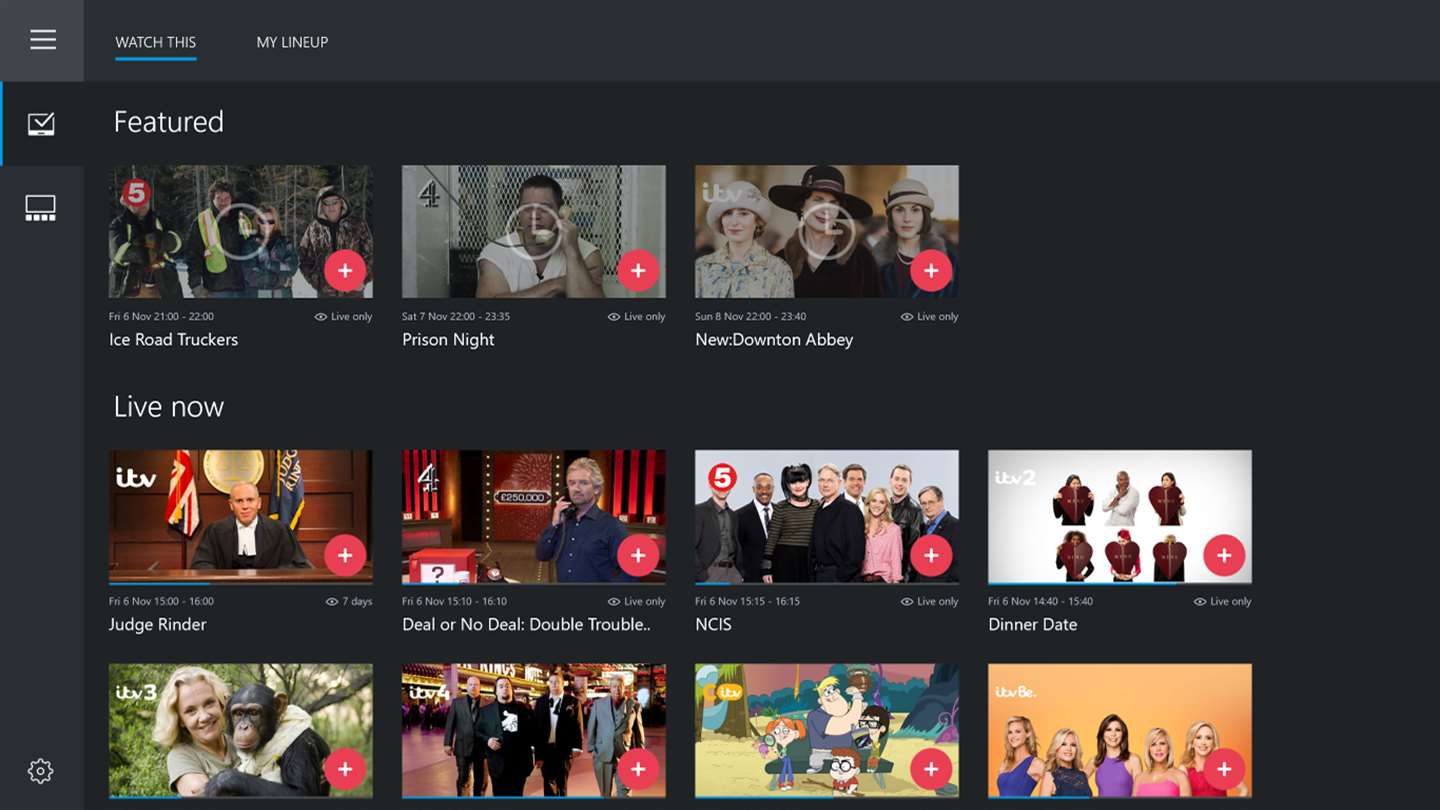Screen dimensions: 1440x810
Task: Click the Deal or No Deal progress bar
Action: tap(534, 583)
